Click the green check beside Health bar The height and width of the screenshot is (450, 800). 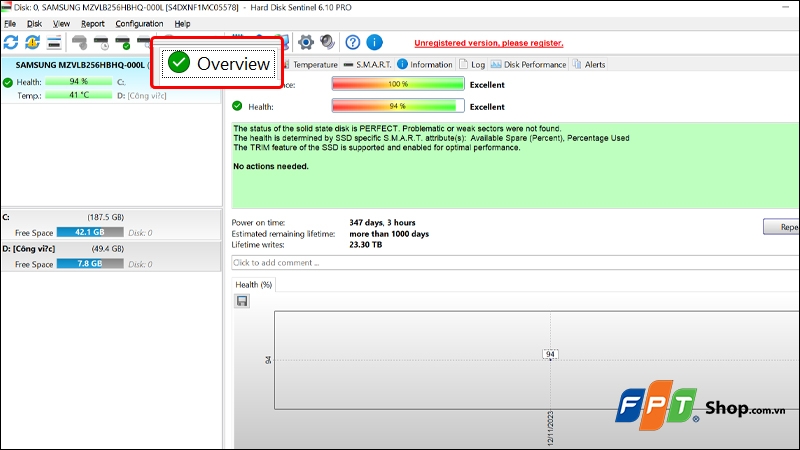(x=237, y=106)
